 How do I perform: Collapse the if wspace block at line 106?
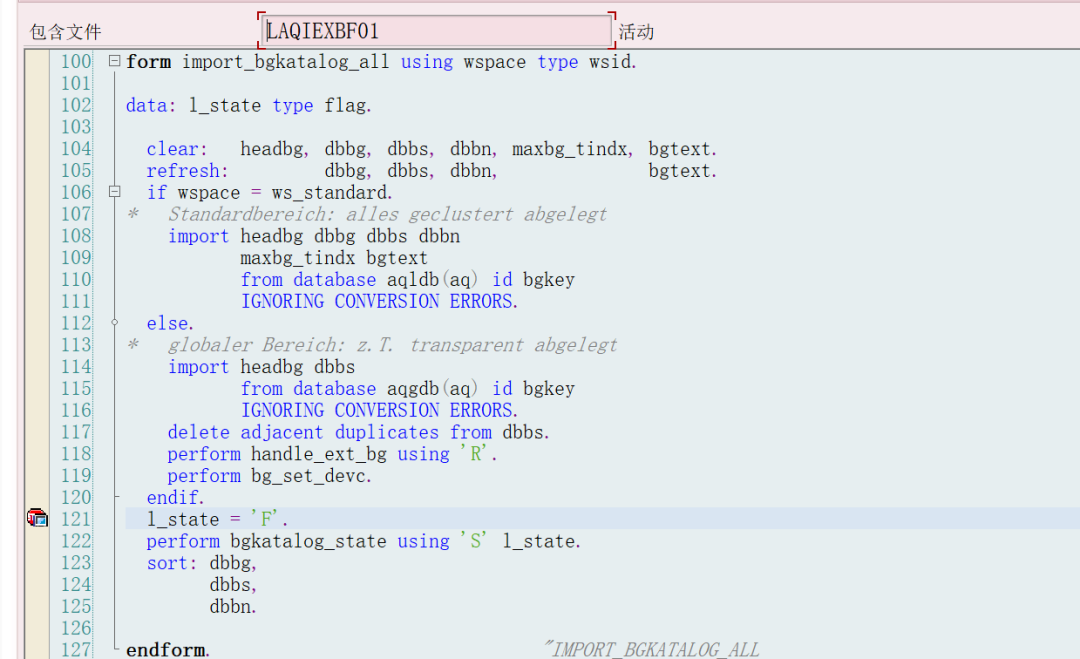[114, 192]
